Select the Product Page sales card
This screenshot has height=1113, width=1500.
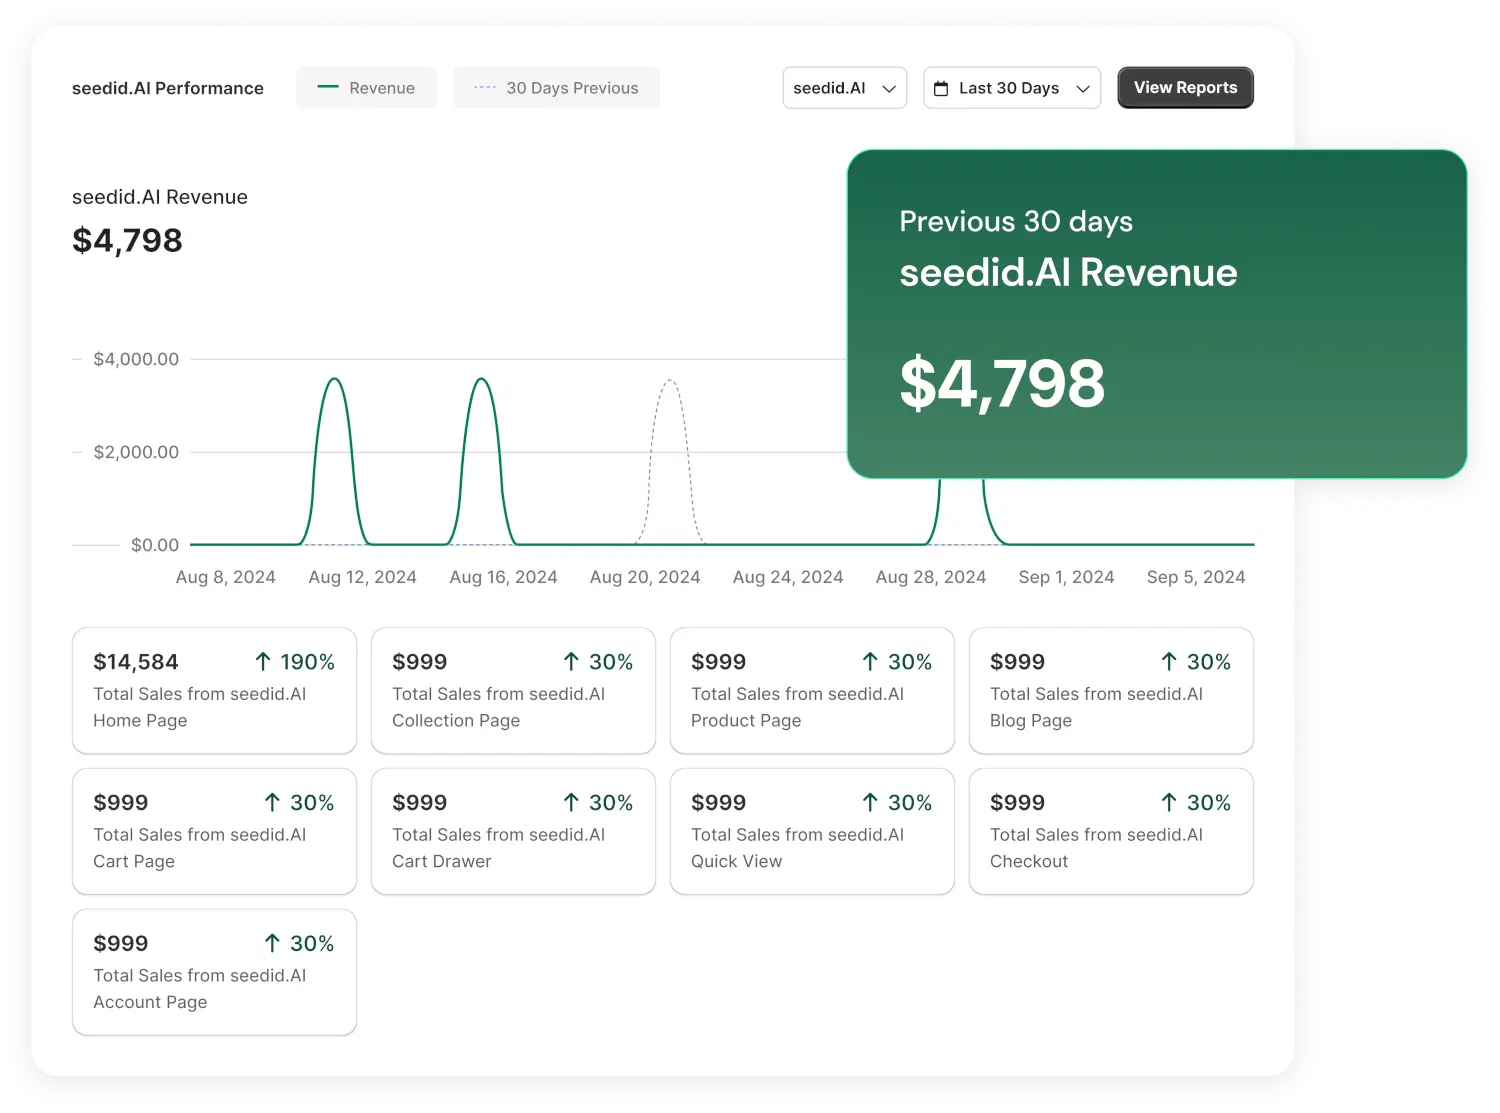812,690
